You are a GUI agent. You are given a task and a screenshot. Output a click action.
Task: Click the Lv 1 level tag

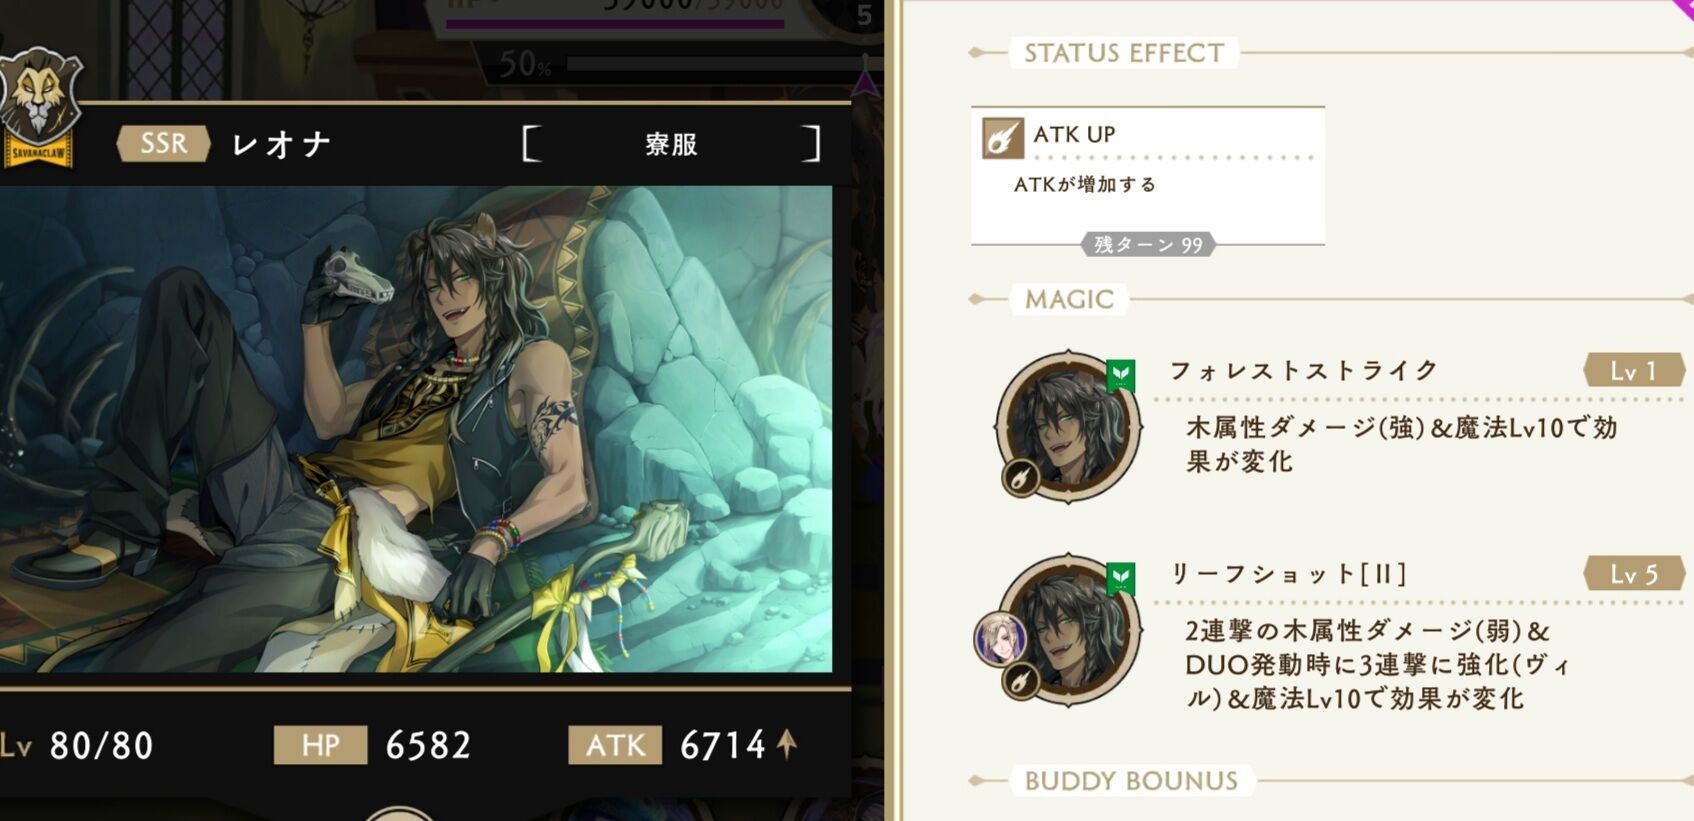1634,371
